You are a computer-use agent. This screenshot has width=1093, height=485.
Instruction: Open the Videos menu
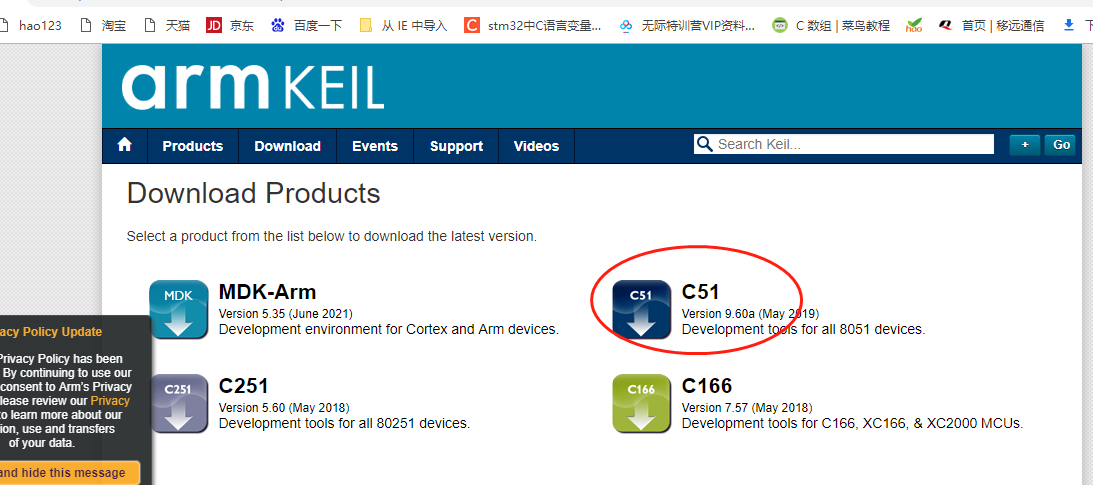536,146
